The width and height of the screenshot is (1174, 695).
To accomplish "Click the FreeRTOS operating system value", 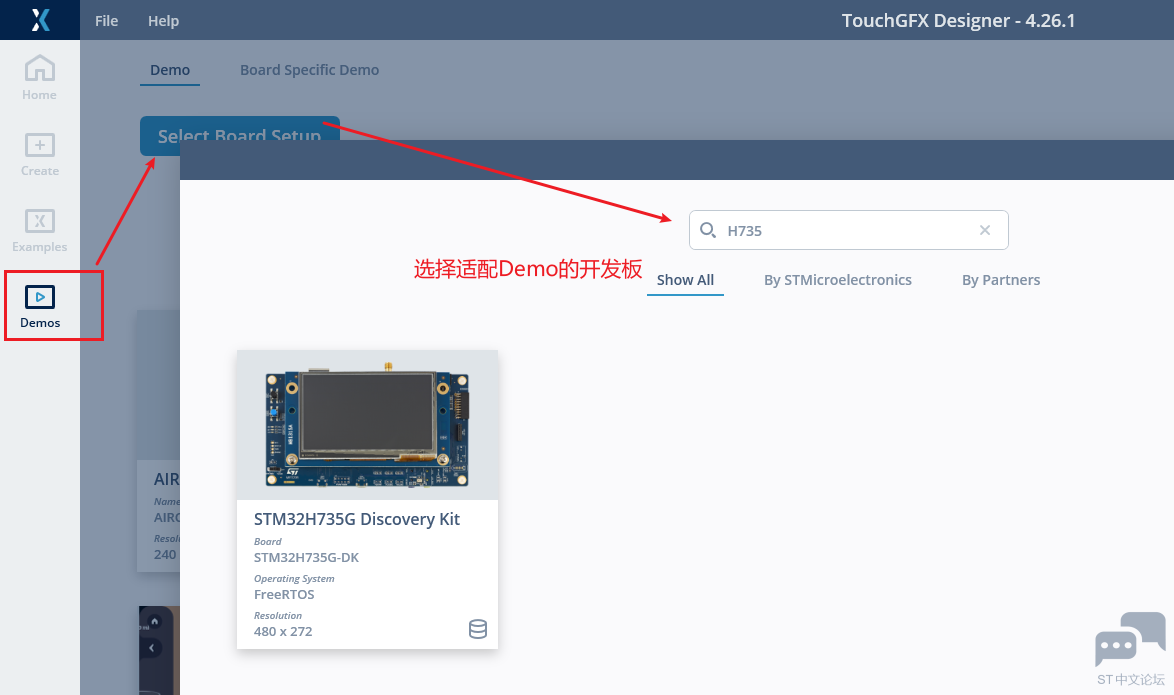I will tap(284, 595).
